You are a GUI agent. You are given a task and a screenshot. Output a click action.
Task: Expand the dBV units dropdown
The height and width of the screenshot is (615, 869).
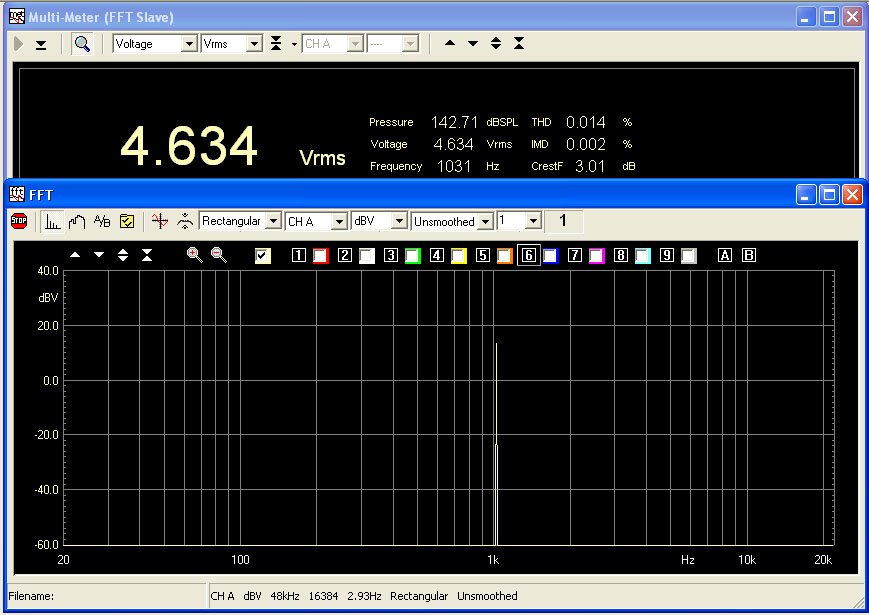click(x=379, y=221)
